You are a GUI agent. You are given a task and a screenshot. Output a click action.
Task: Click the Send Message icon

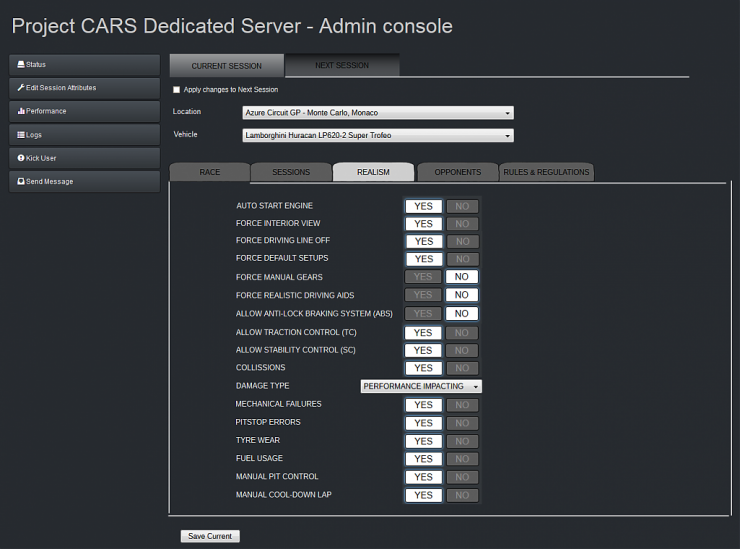click(x=21, y=181)
